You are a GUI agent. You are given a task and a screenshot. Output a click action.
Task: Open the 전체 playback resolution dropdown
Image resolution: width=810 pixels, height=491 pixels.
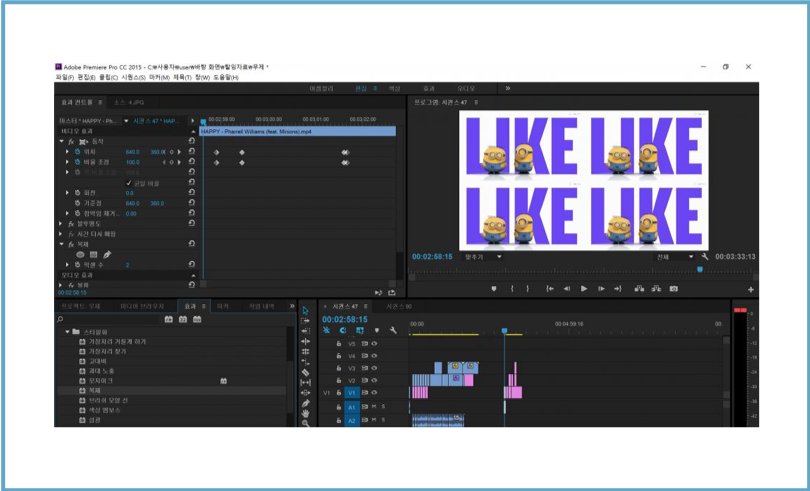click(x=674, y=257)
